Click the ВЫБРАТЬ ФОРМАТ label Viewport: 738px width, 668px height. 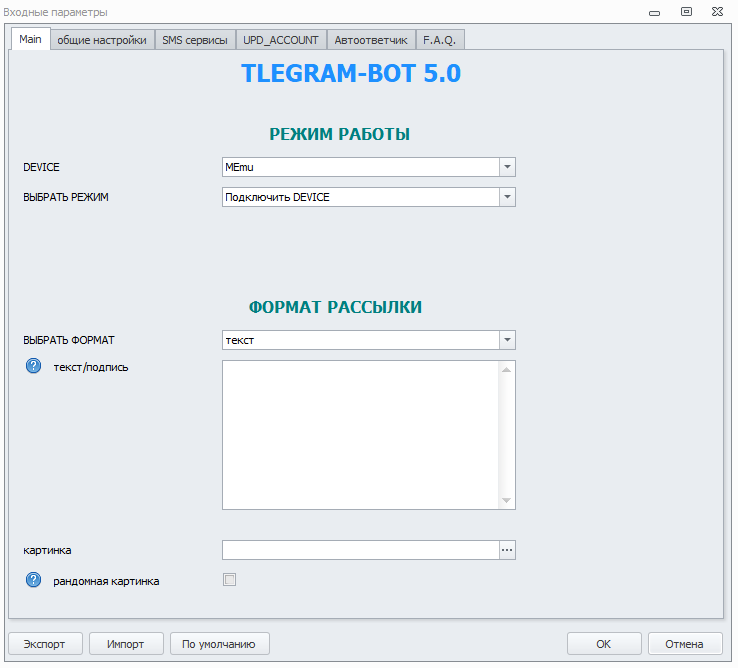coord(69,340)
